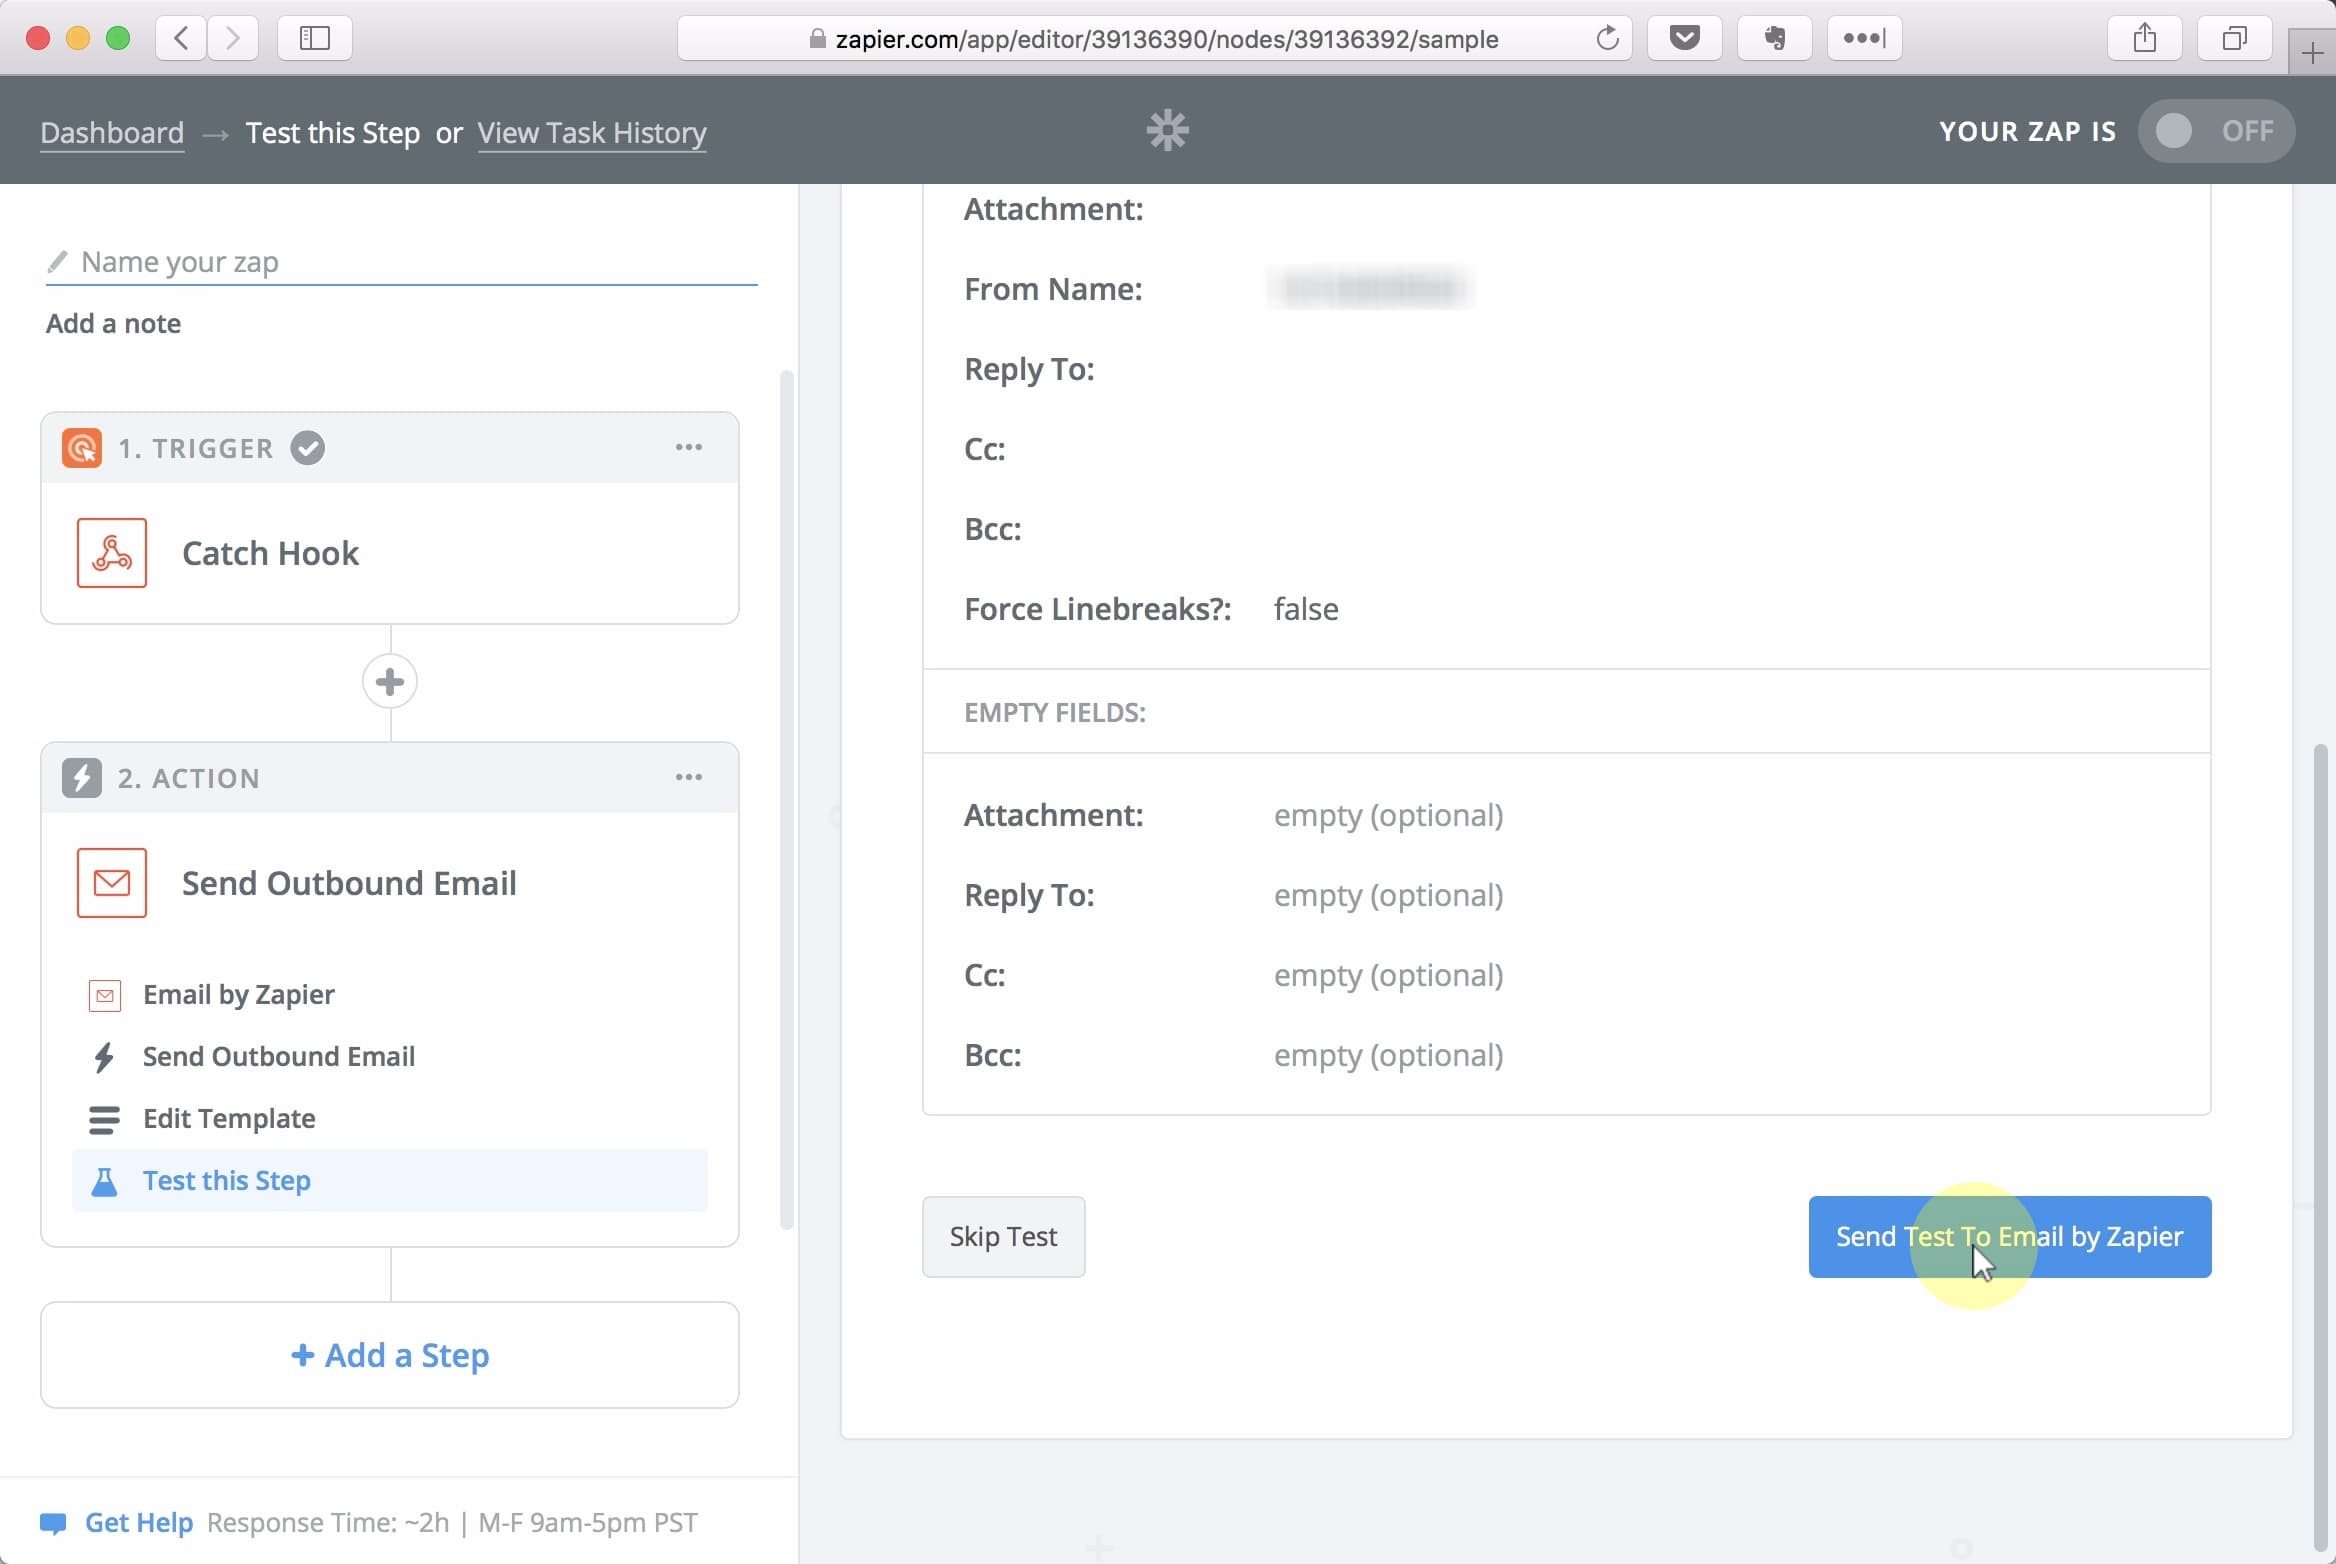
Task: Go to the Dashboard link
Action: [x=112, y=132]
